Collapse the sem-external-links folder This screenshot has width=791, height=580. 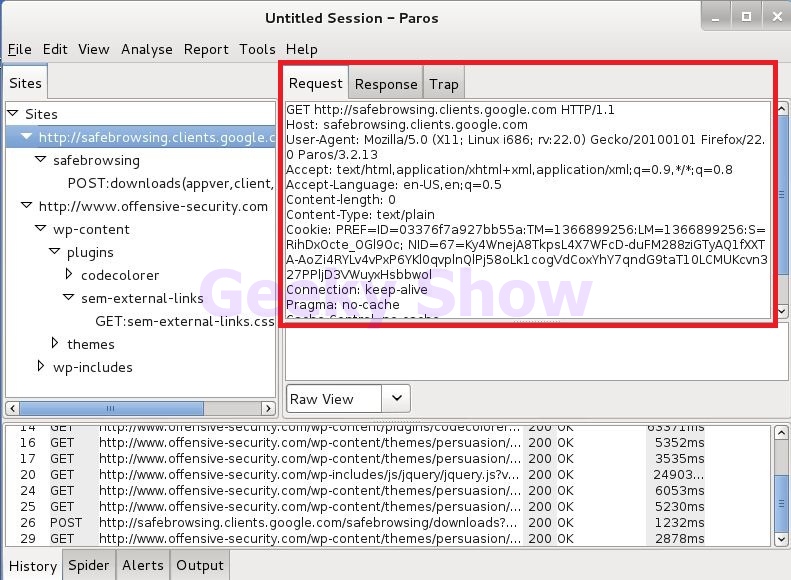tap(69, 297)
